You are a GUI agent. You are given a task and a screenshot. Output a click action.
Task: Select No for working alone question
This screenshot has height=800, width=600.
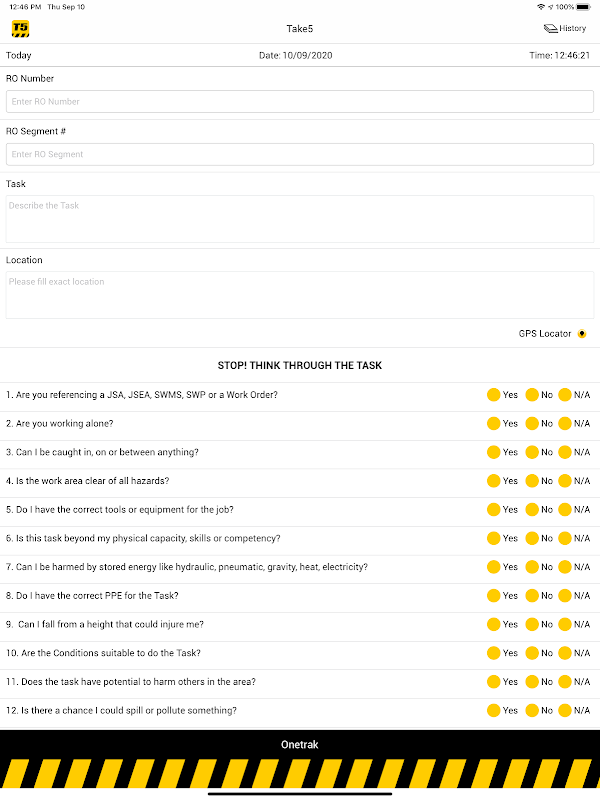pos(532,423)
